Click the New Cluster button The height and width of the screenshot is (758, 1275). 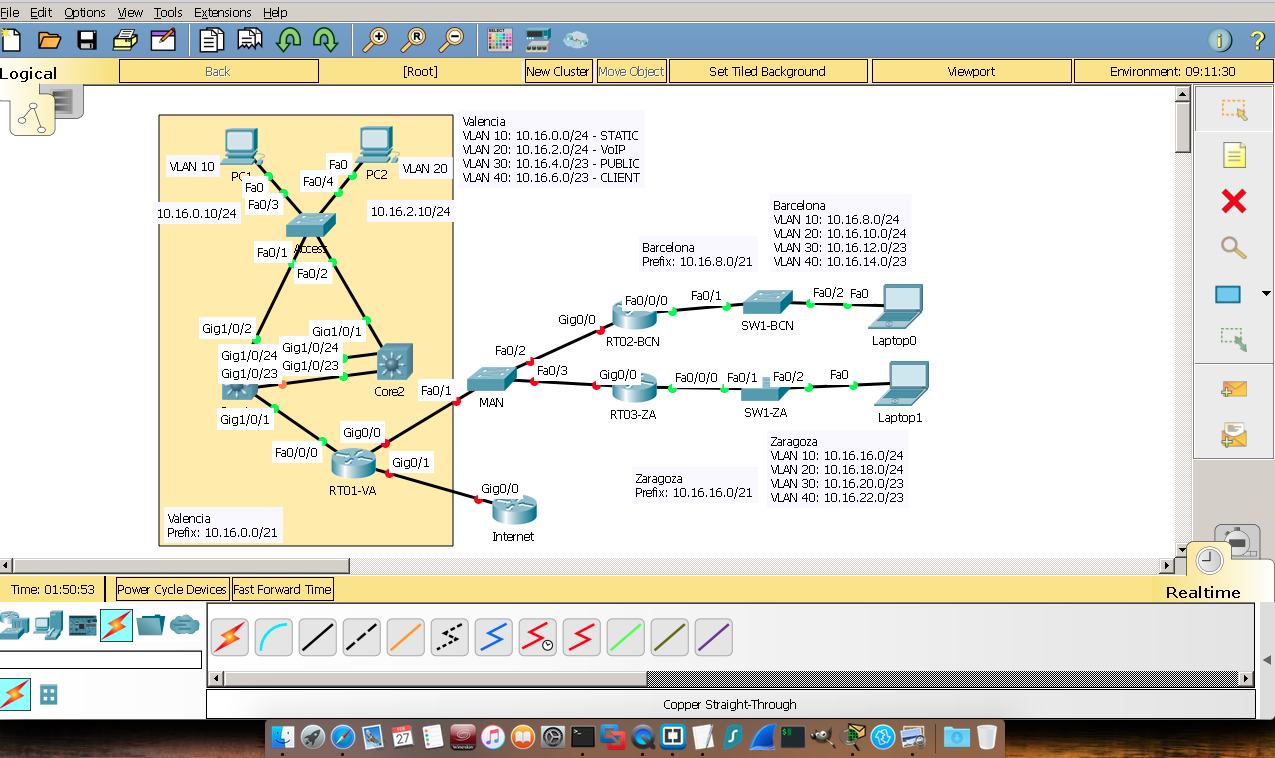coord(558,71)
